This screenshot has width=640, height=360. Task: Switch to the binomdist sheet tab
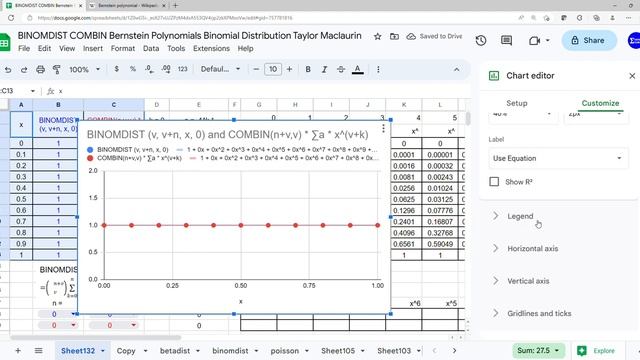click(x=230, y=351)
